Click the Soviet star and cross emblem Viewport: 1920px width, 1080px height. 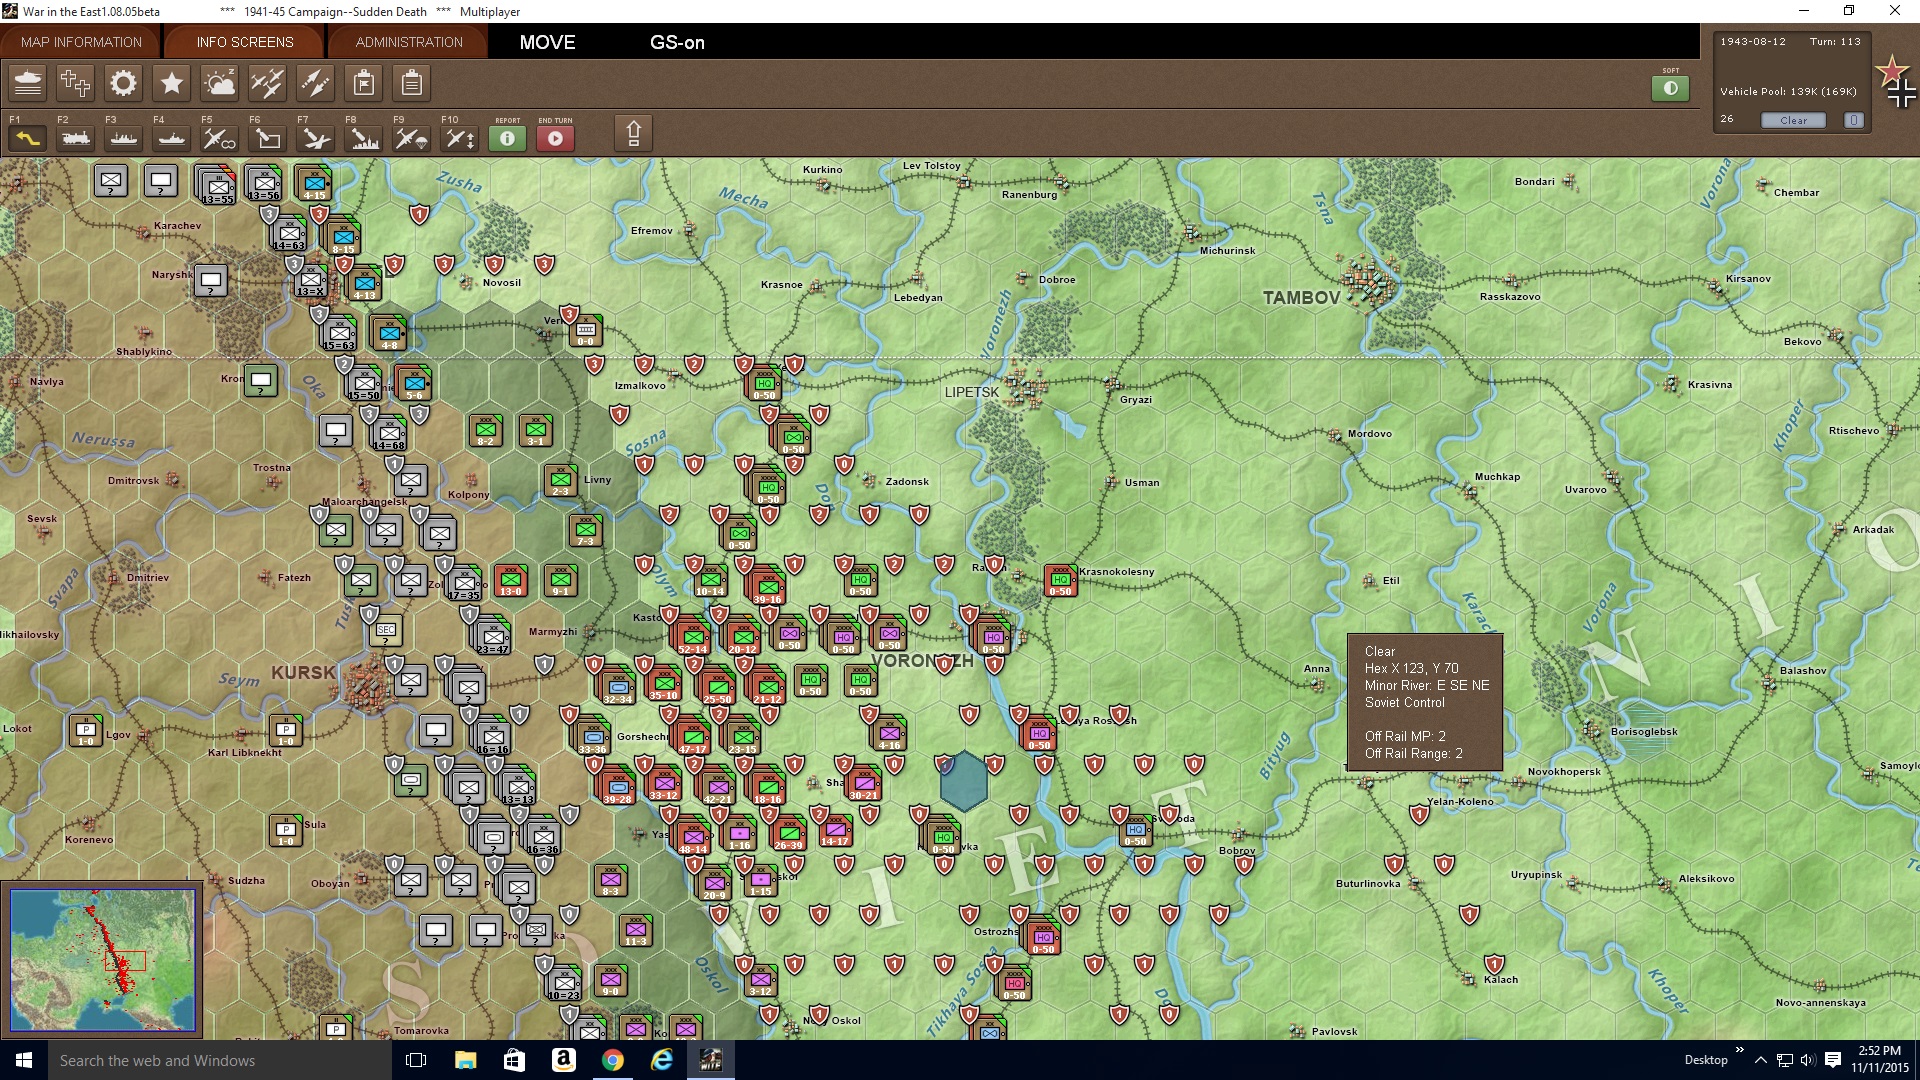1896,82
